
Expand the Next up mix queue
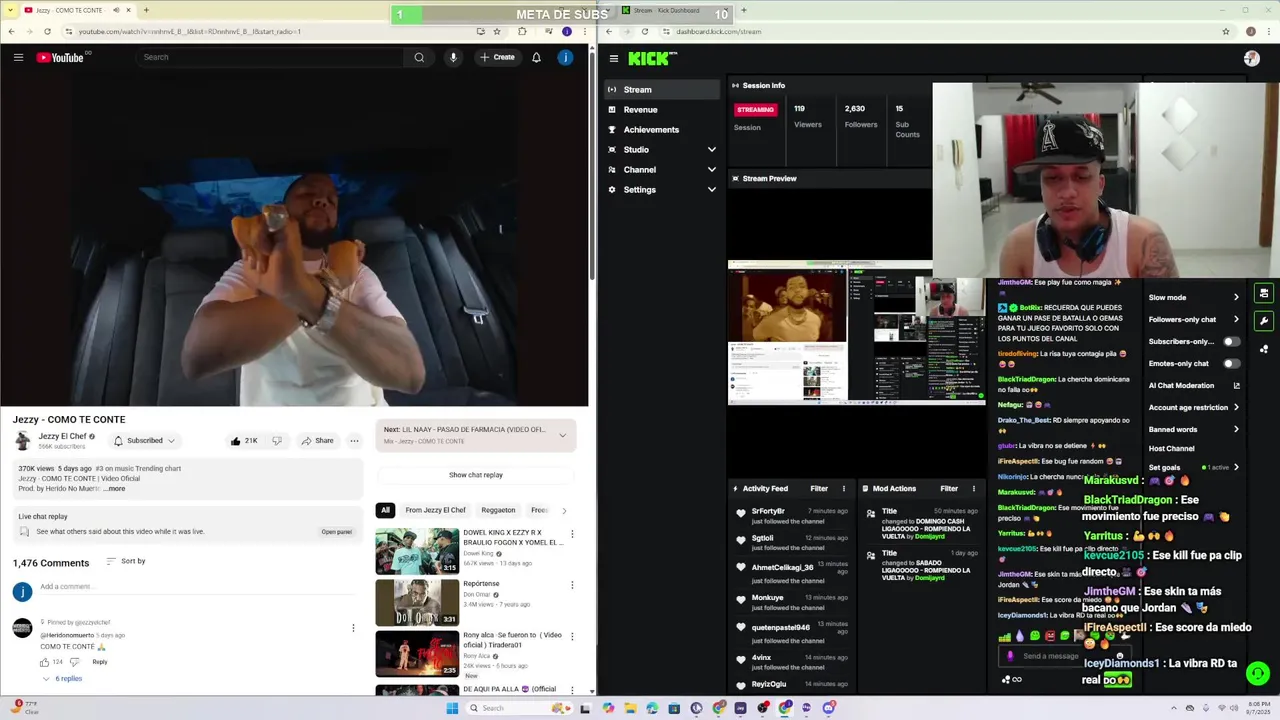click(x=562, y=435)
